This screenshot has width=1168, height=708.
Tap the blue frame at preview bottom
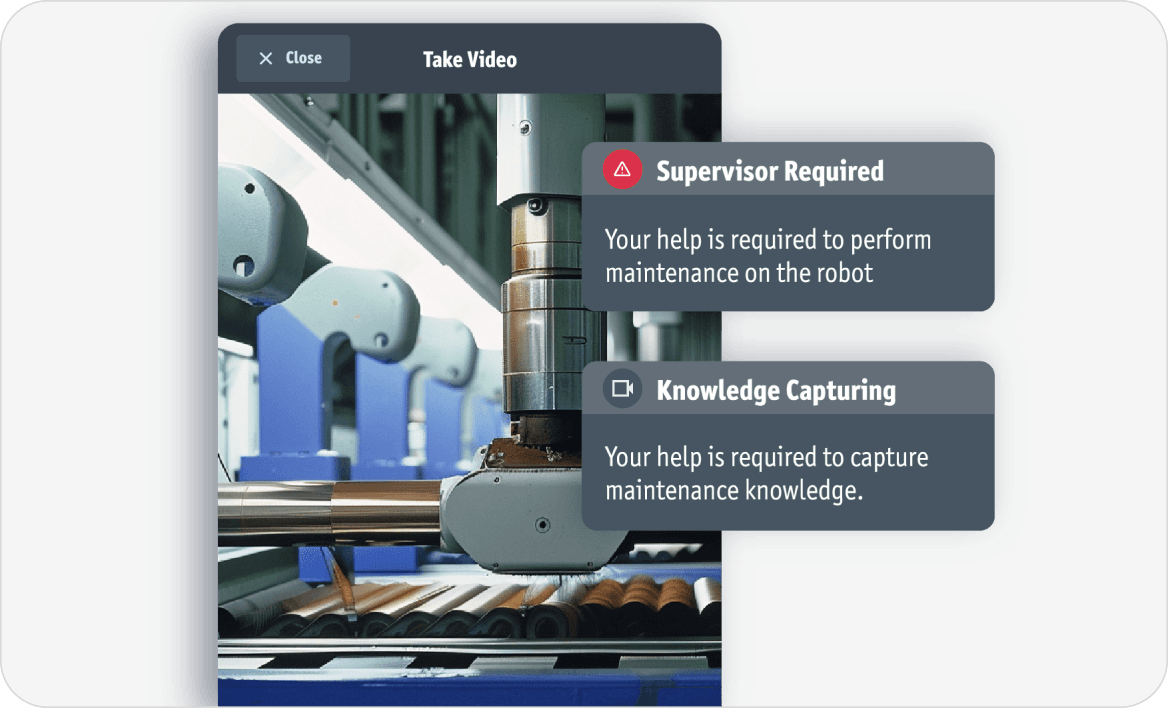[x=450, y=690]
